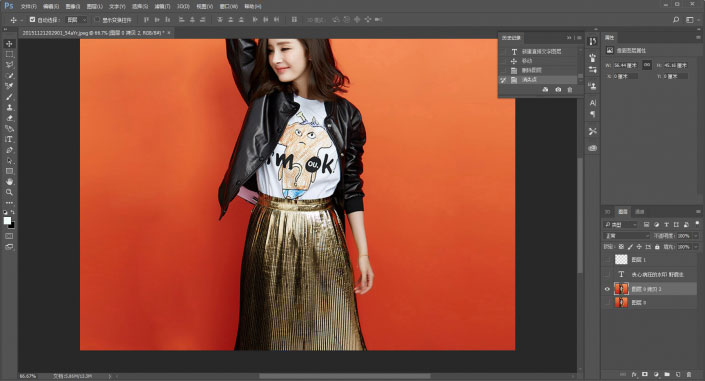Open the layer blend mode dropdown
This screenshot has width=705, height=381.
tap(626, 236)
